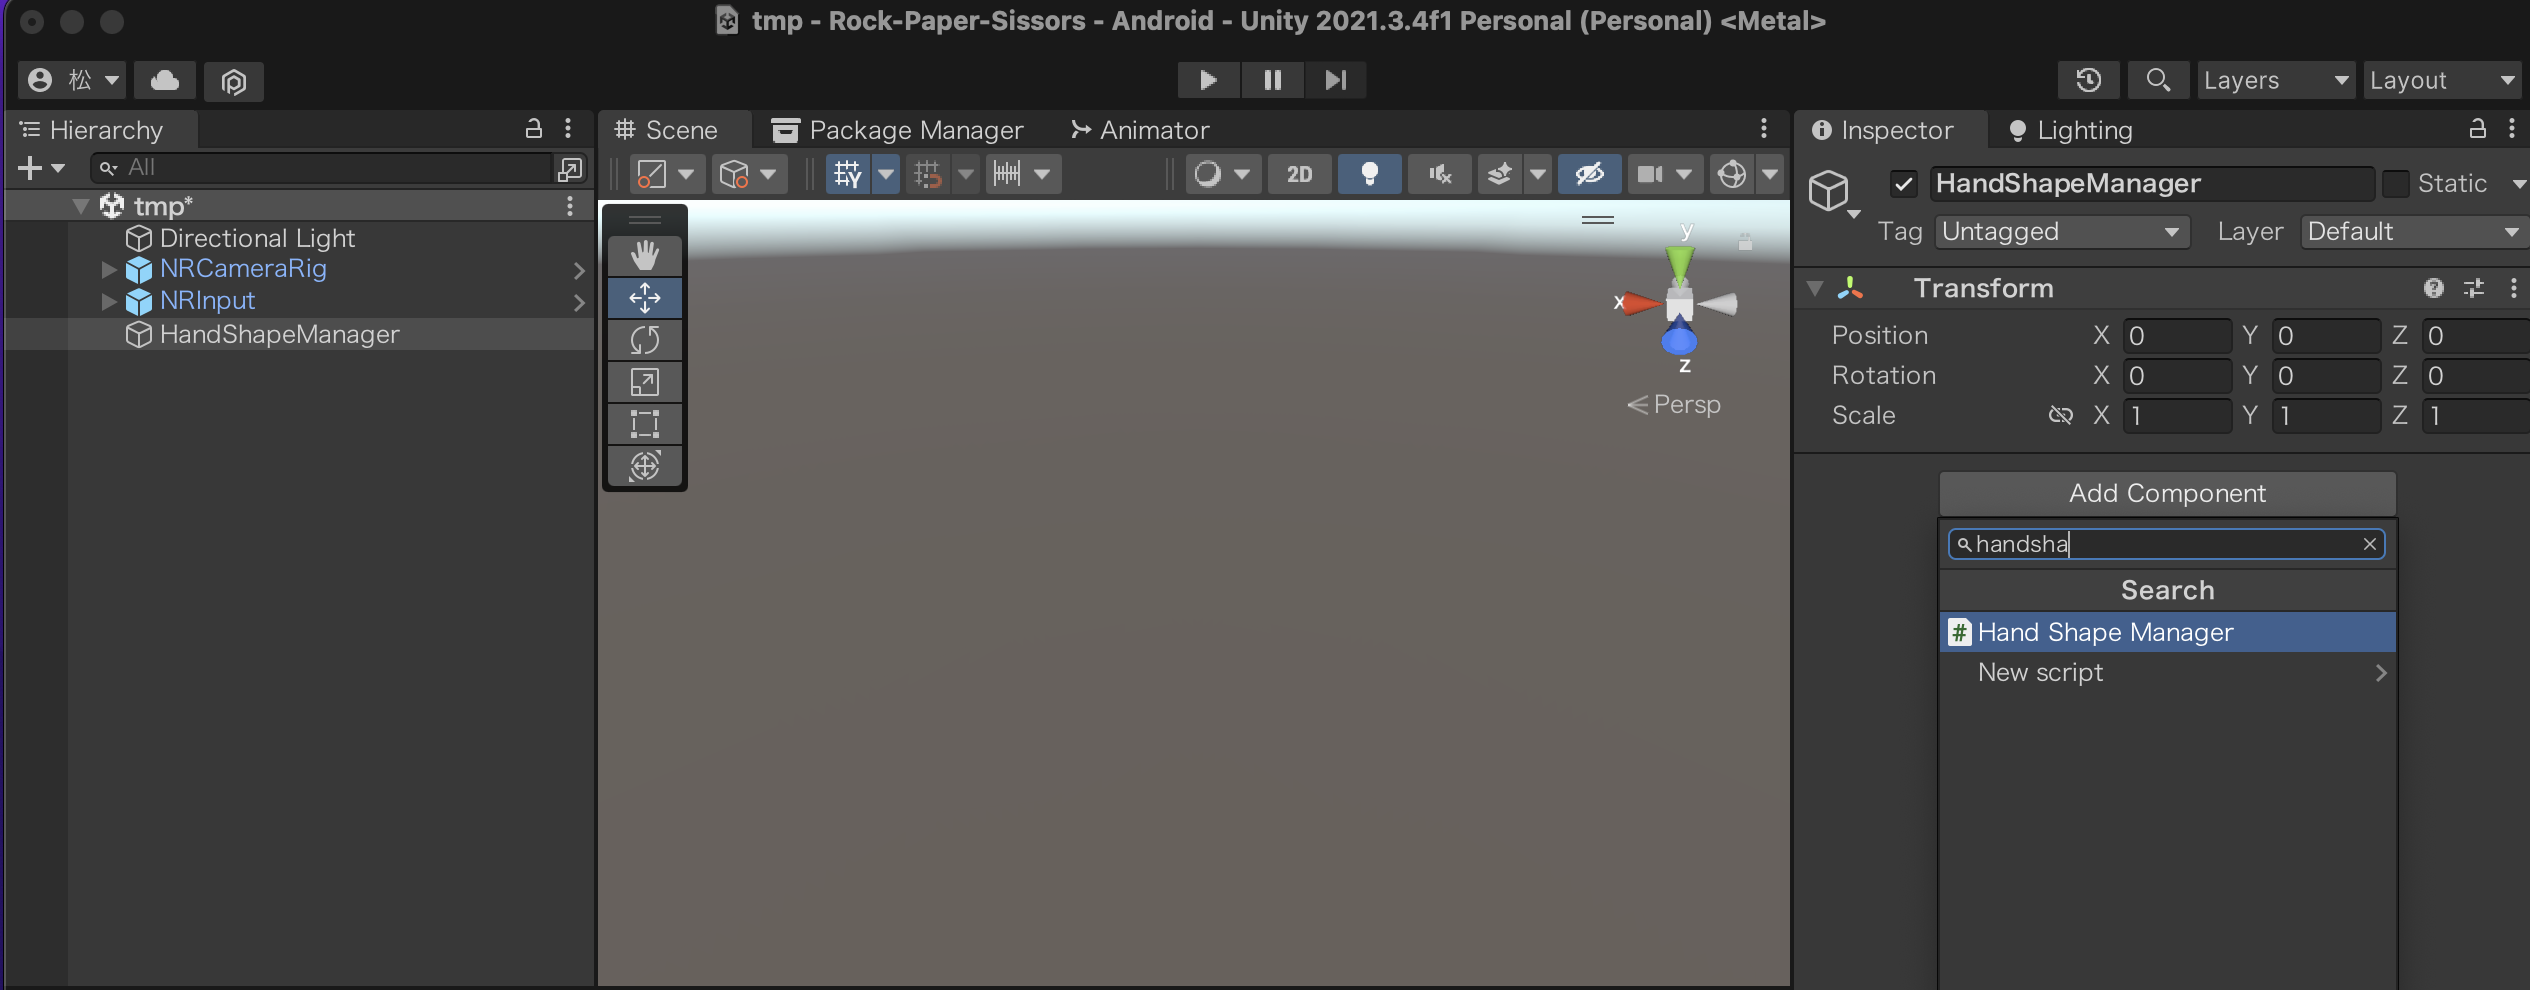Toggle 2D view mode
The image size is (2530, 990).
[x=1299, y=174]
